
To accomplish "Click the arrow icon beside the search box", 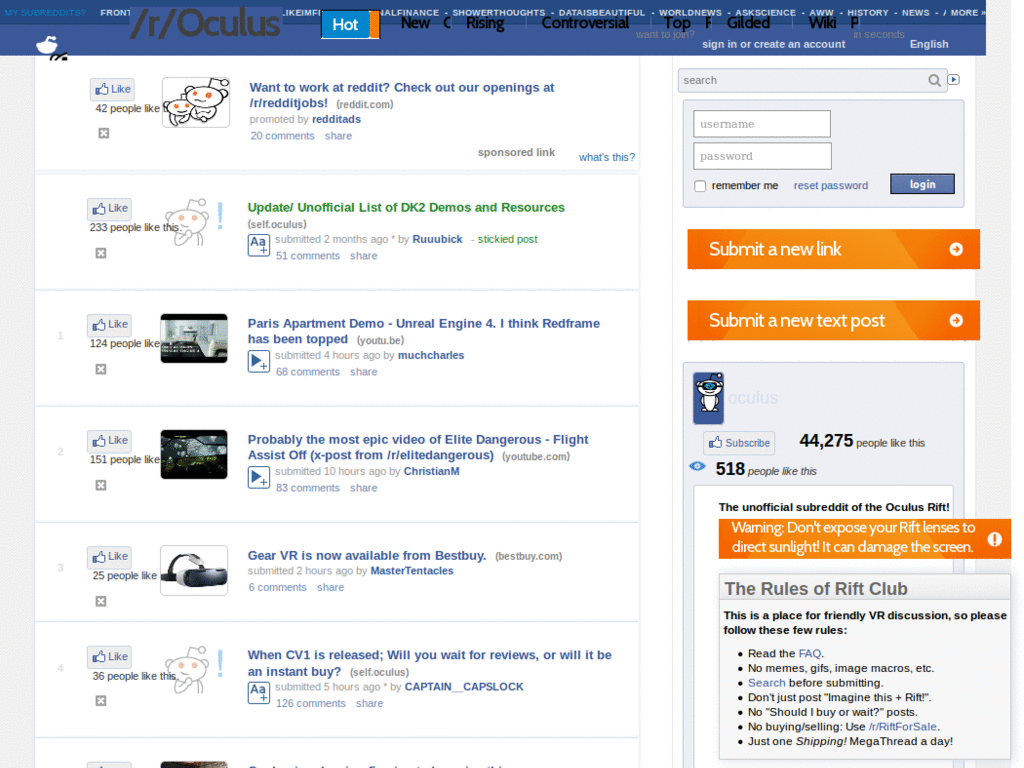I will coord(954,80).
